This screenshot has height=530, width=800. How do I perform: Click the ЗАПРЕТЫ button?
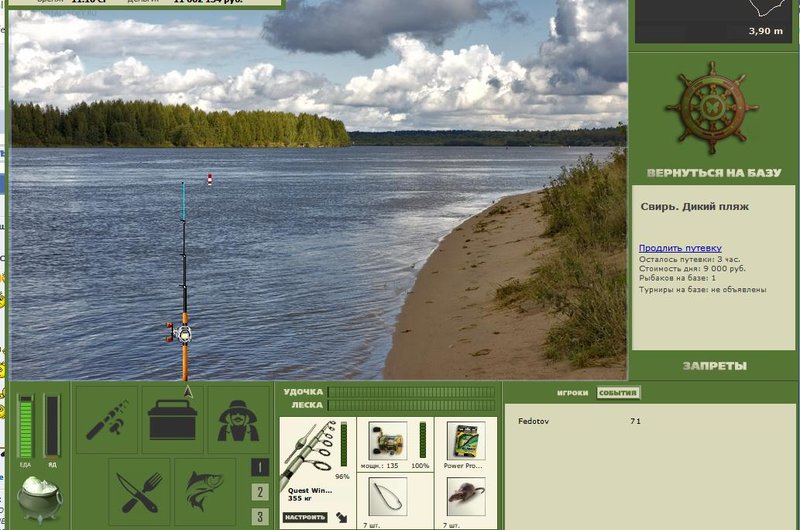(714, 366)
